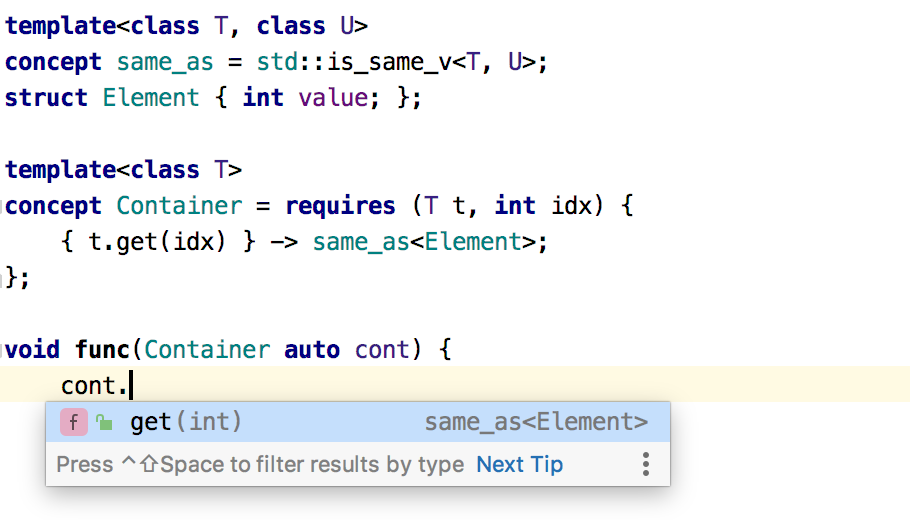Click the green public-visibility lock icon
Image resolution: width=910 pixels, height=520 pixels.
(104, 423)
